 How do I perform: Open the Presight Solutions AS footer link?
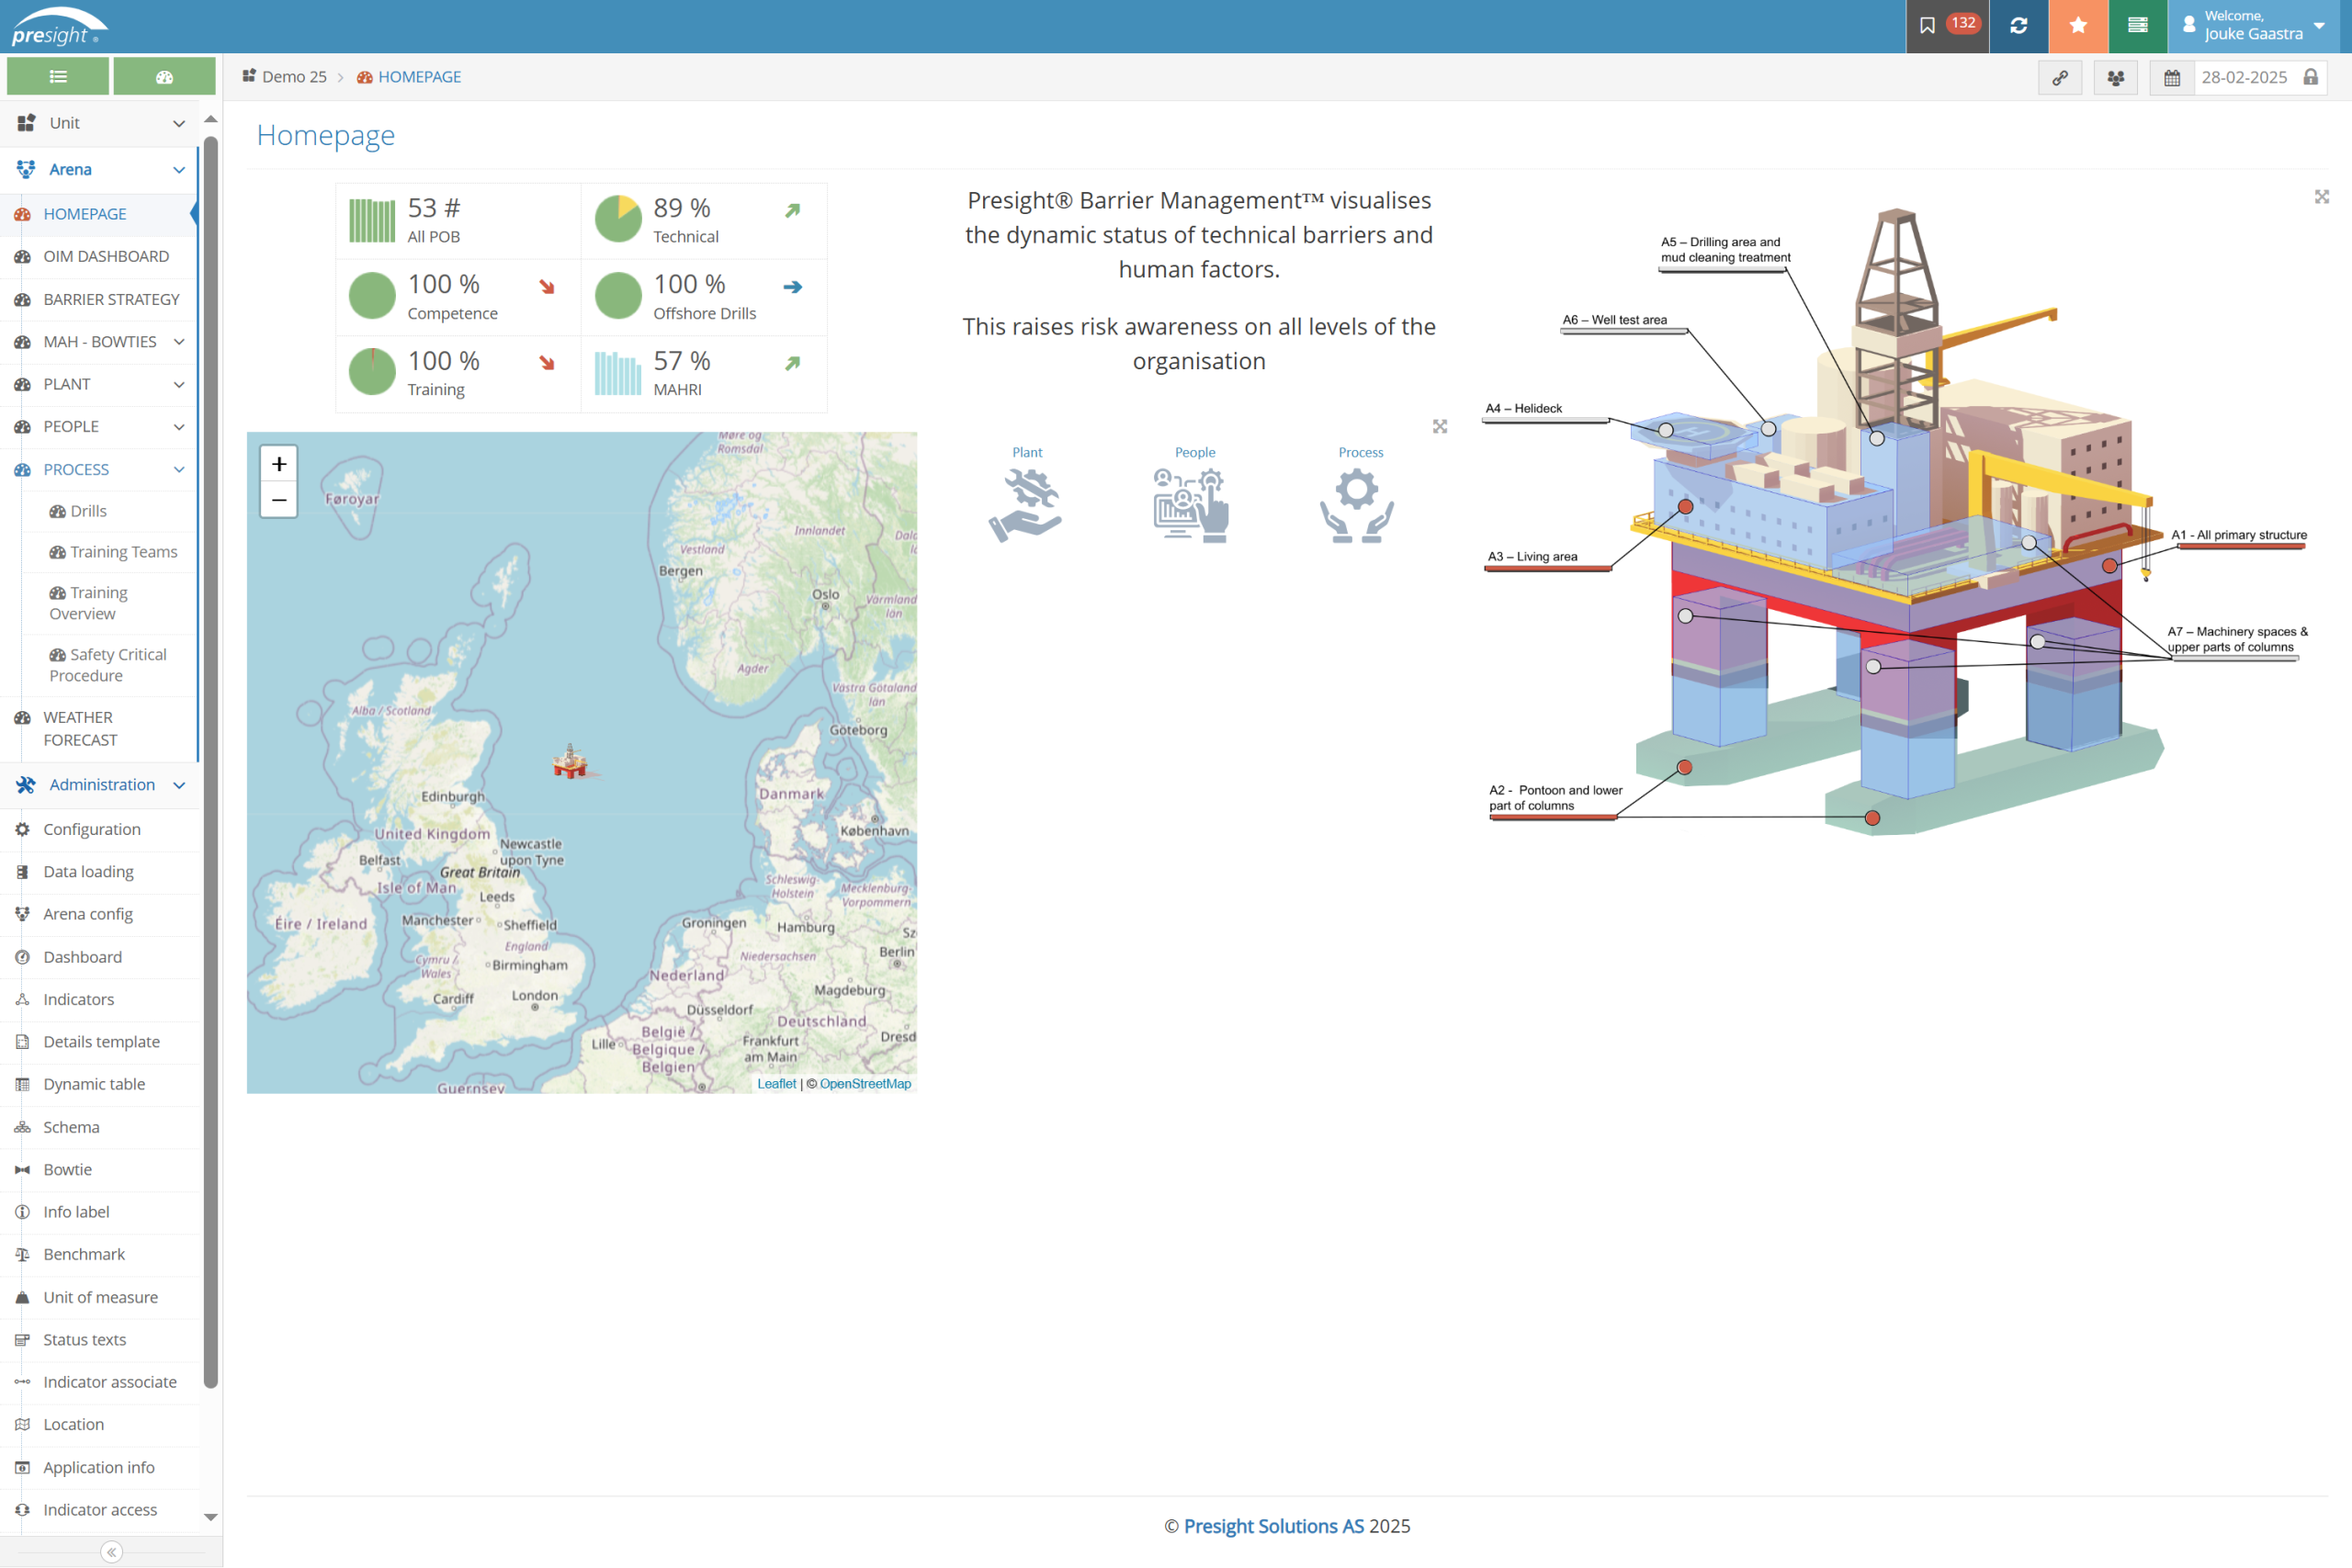(1273, 1525)
